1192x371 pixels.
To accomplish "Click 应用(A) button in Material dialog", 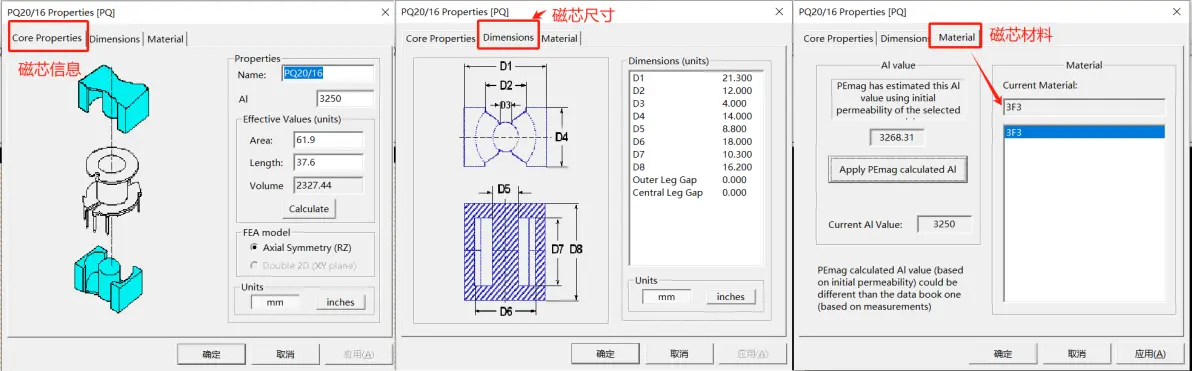I will [1149, 354].
